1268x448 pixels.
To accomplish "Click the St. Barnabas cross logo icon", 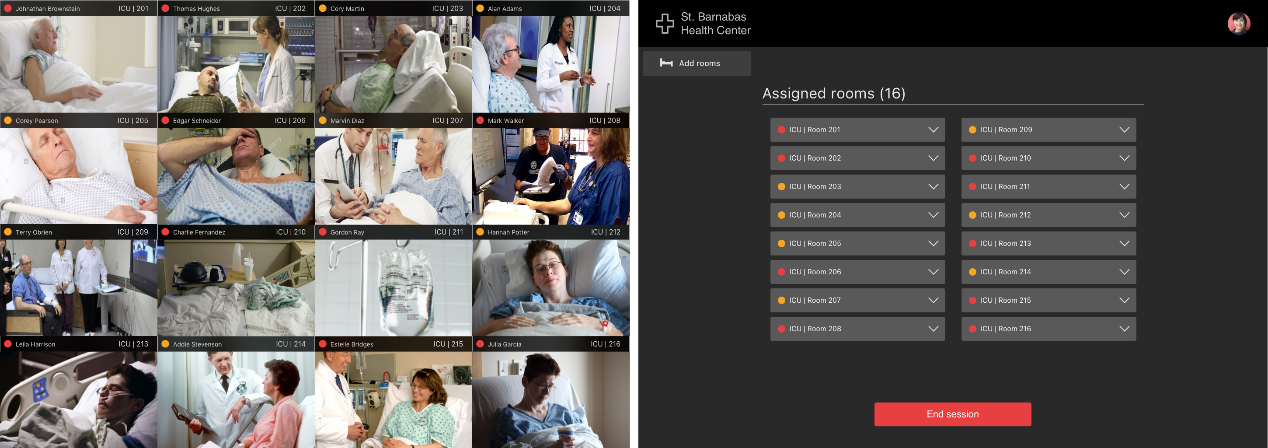I will [x=665, y=23].
